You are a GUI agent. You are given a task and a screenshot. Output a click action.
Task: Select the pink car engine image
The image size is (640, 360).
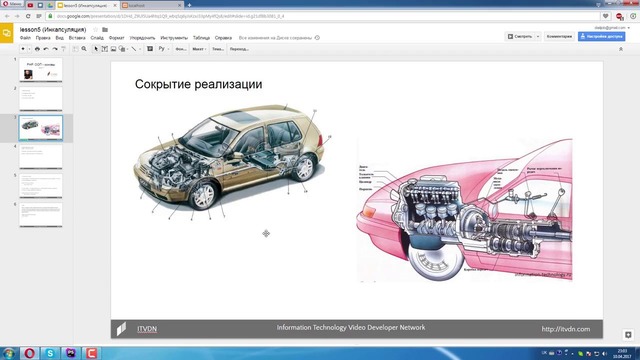tap(465, 210)
